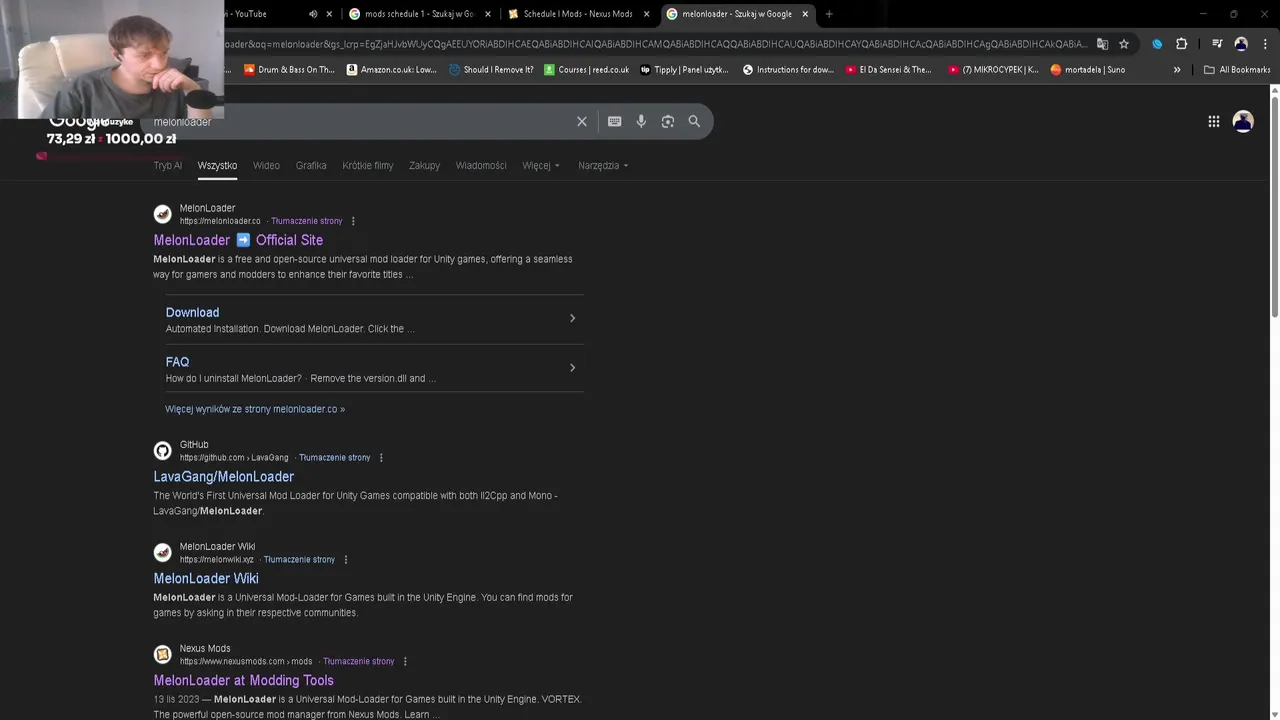
Task: Click the Nexus Mods result favicon
Action: (x=162, y=655)
